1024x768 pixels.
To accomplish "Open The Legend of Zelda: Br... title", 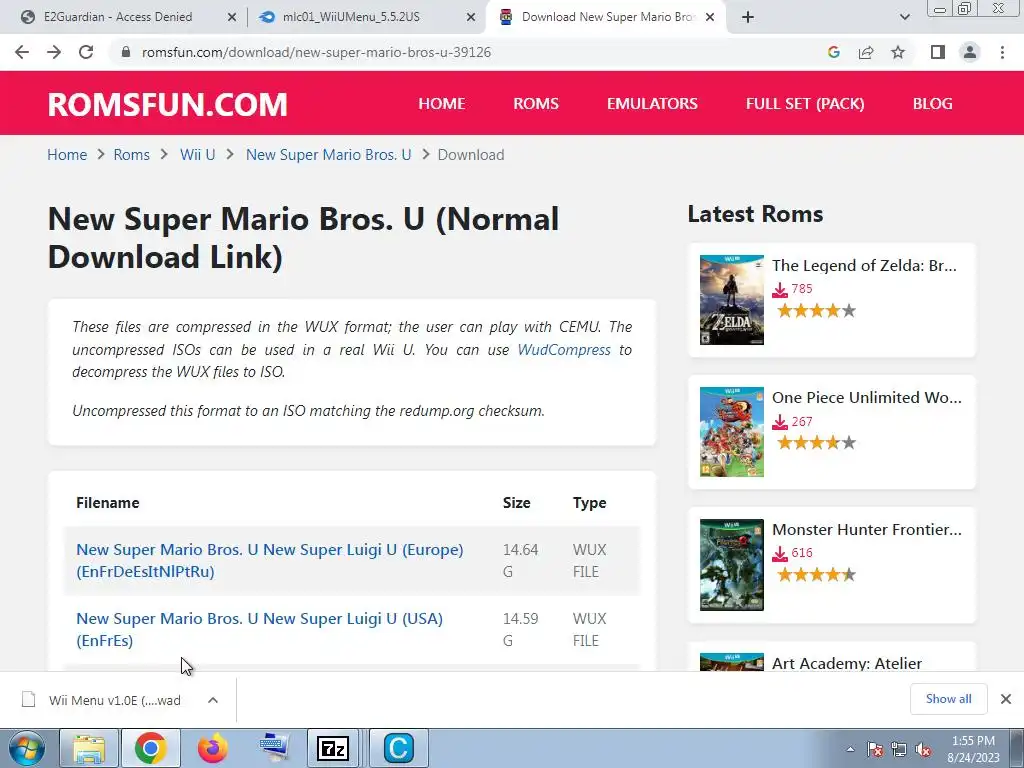I will tap(864, 265).
